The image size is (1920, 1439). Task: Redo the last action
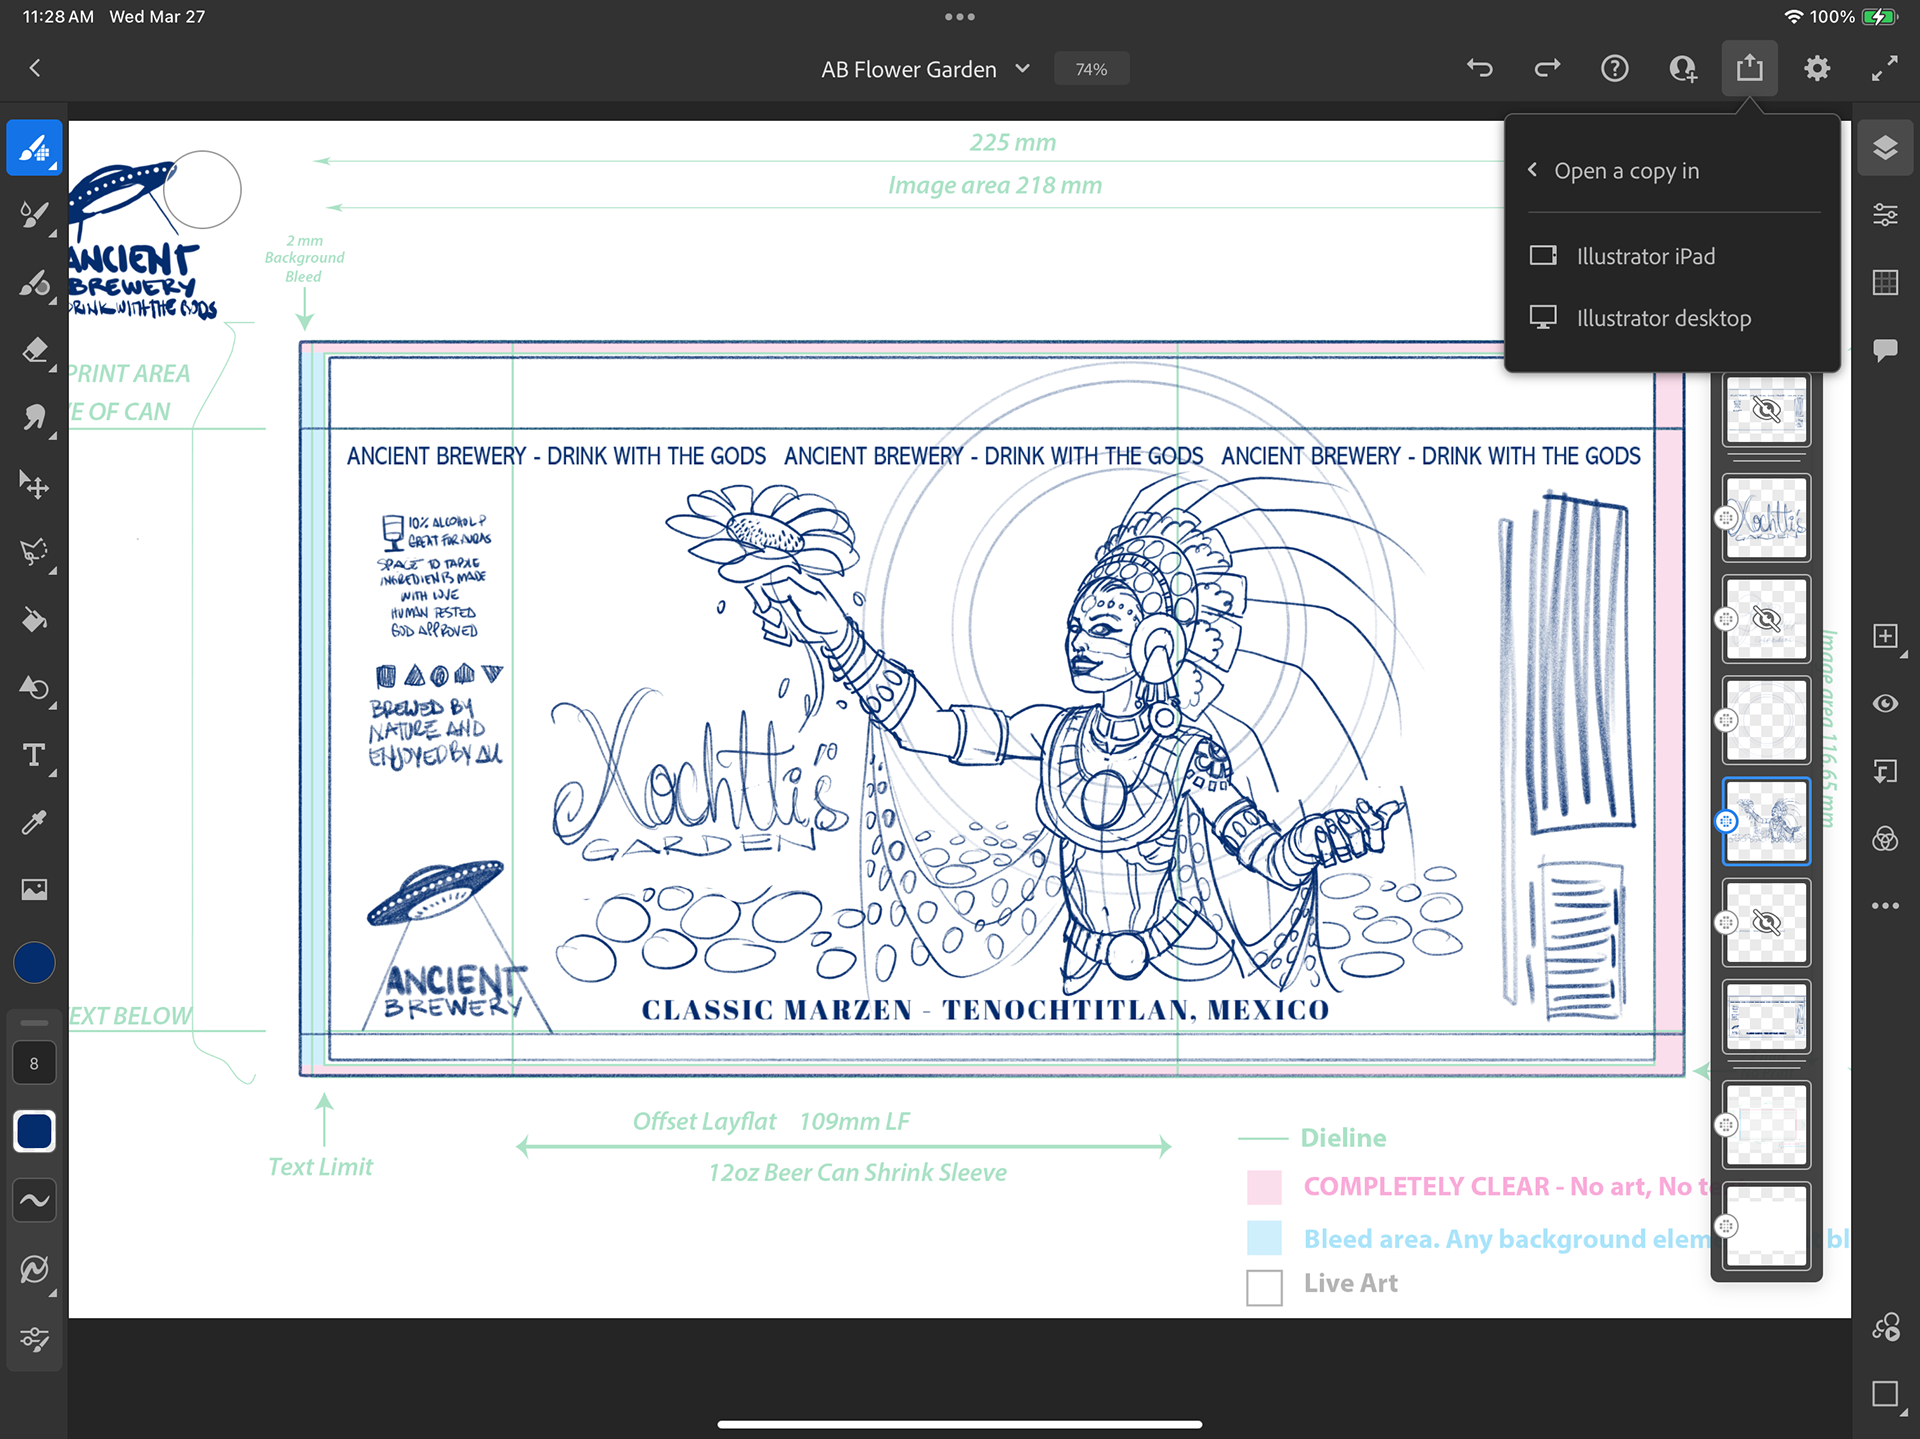1547,68
